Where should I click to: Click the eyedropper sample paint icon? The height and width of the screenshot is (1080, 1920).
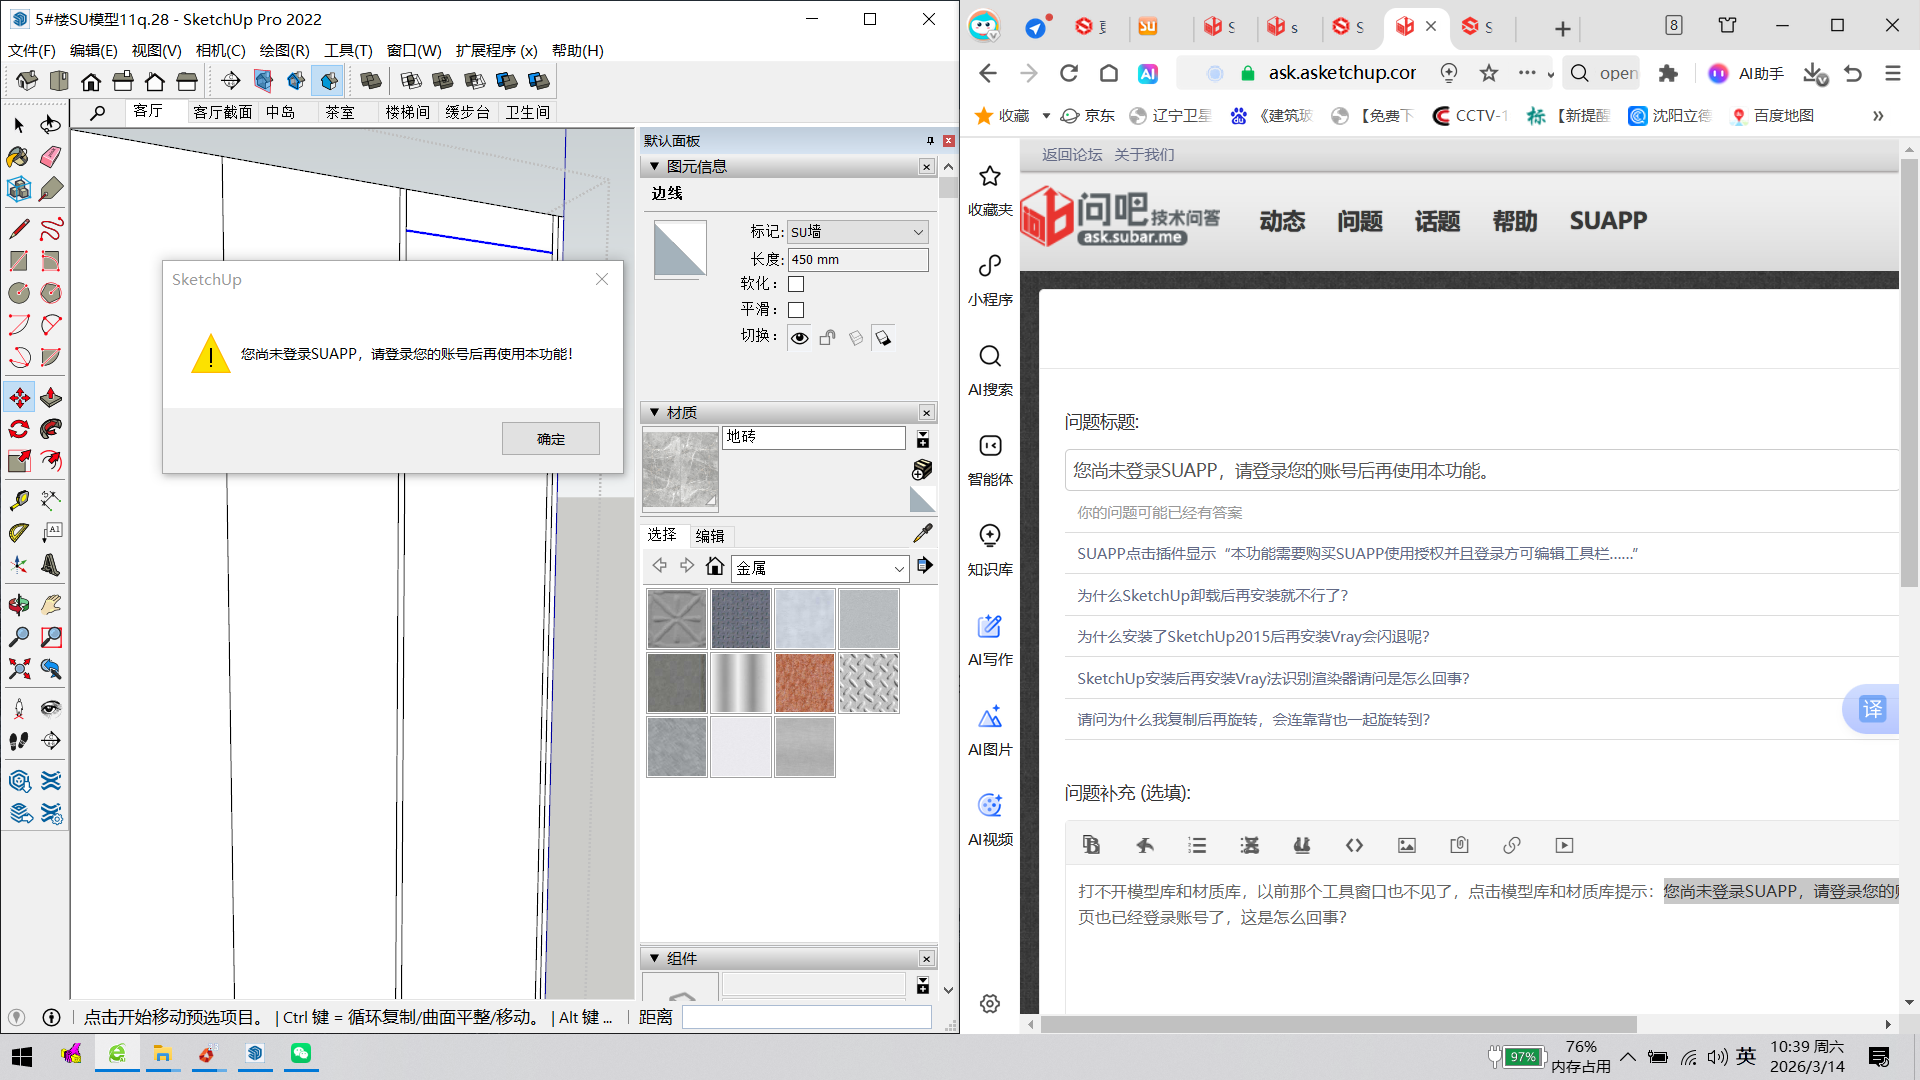pyautogui.click(x=923, y=534)
